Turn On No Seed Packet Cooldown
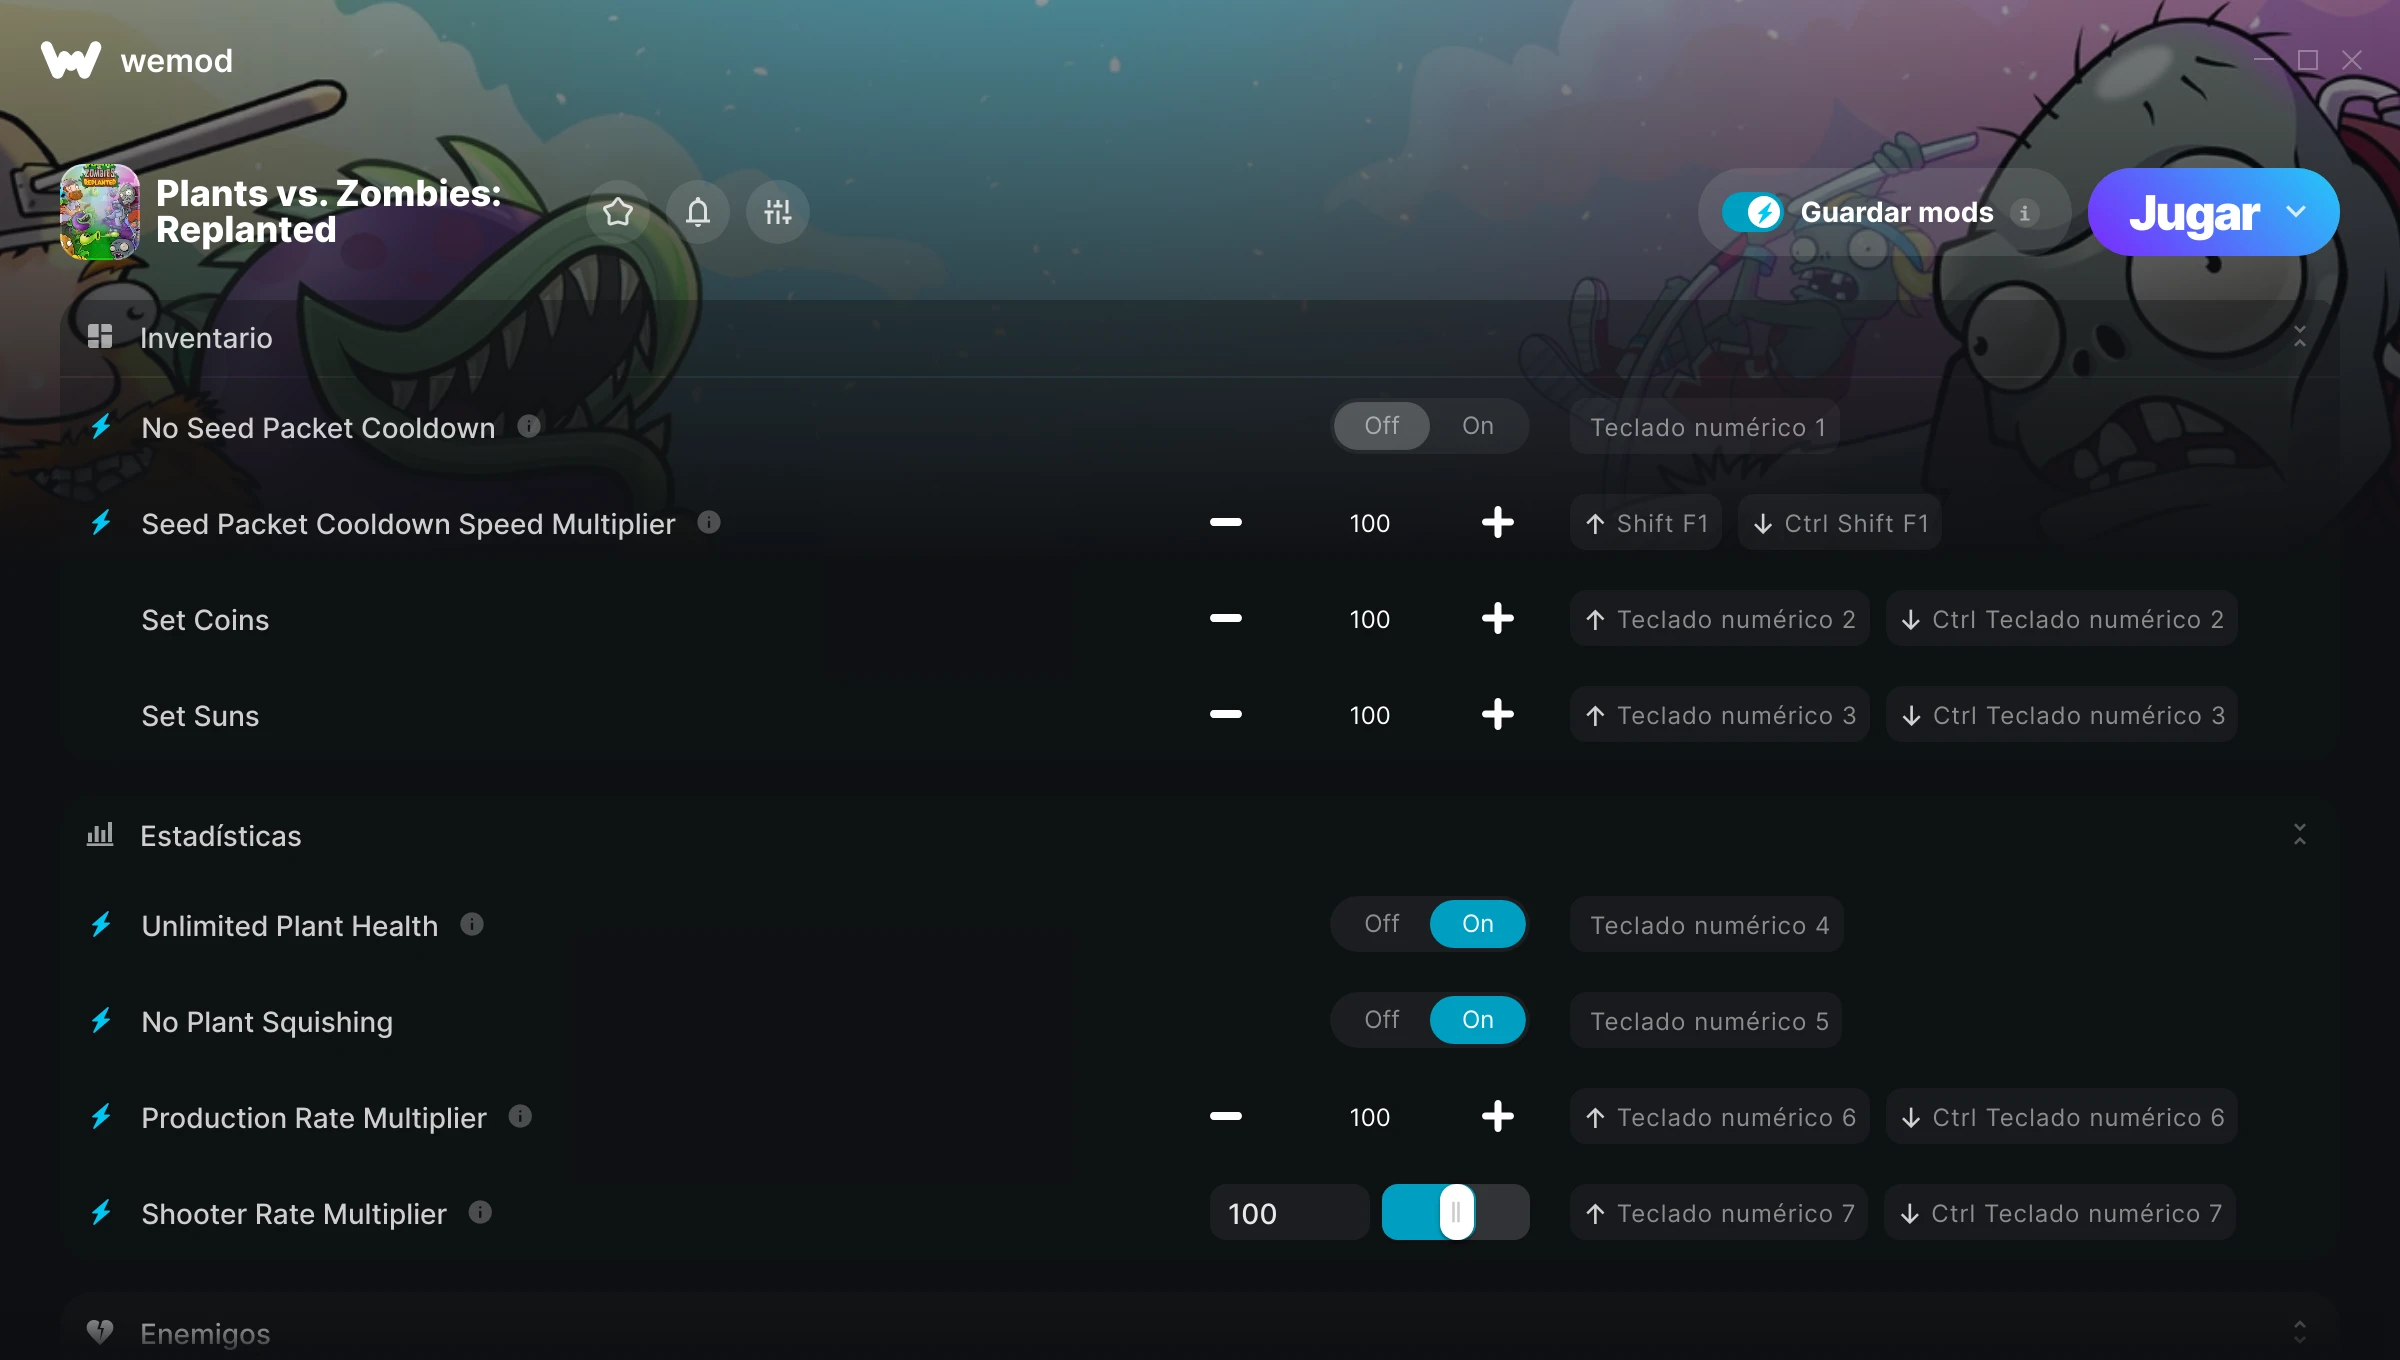This screenshot has width=2400, height=1360. coord(1478,426)
